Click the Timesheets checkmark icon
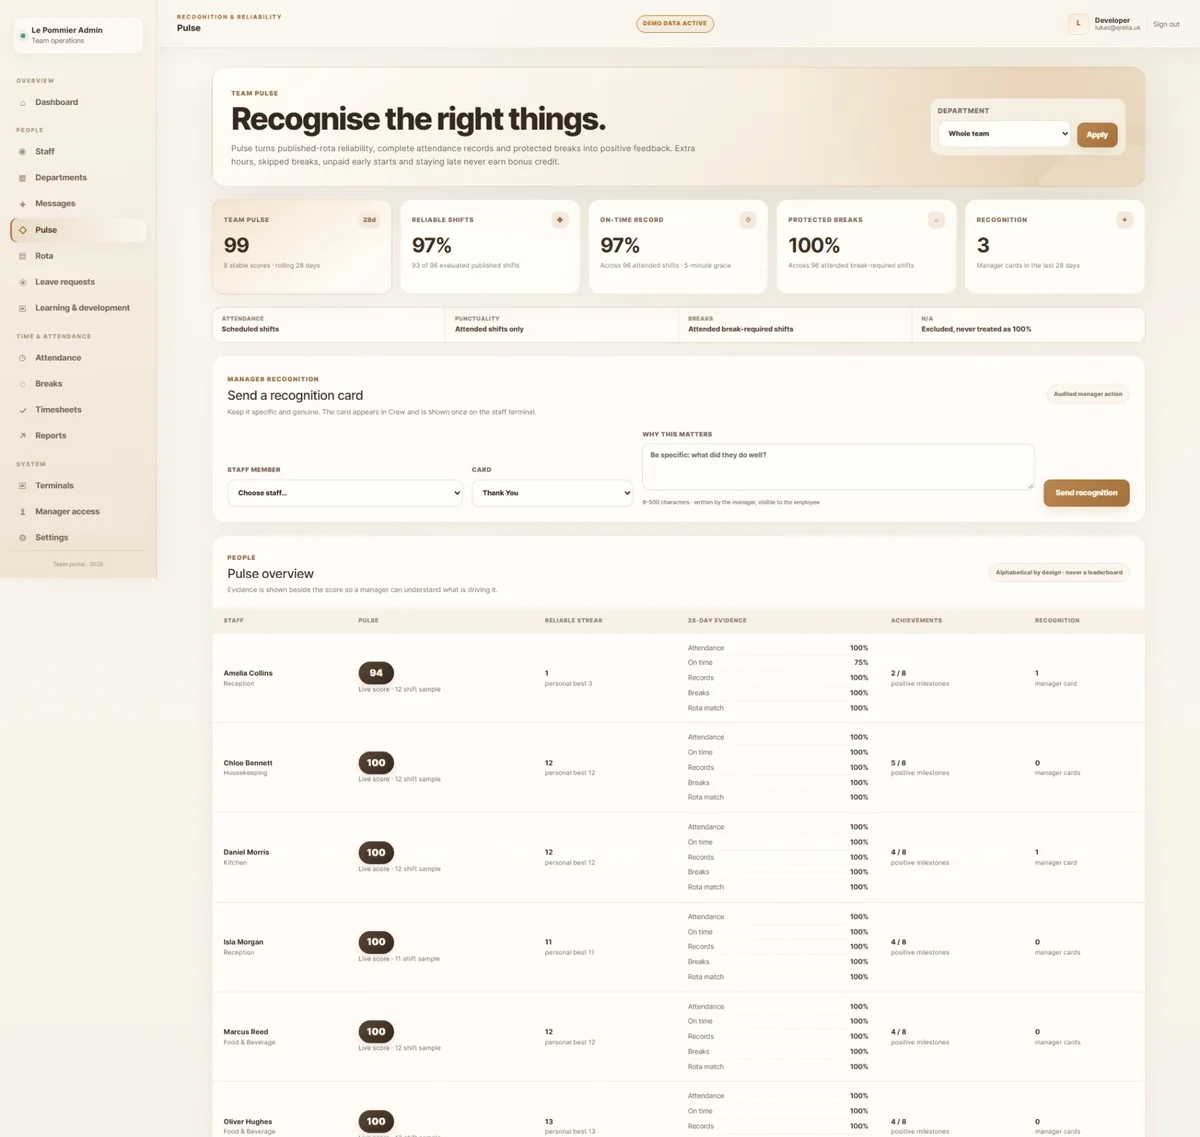This screenshot has height=1137, width=1200. pos(23,410)
